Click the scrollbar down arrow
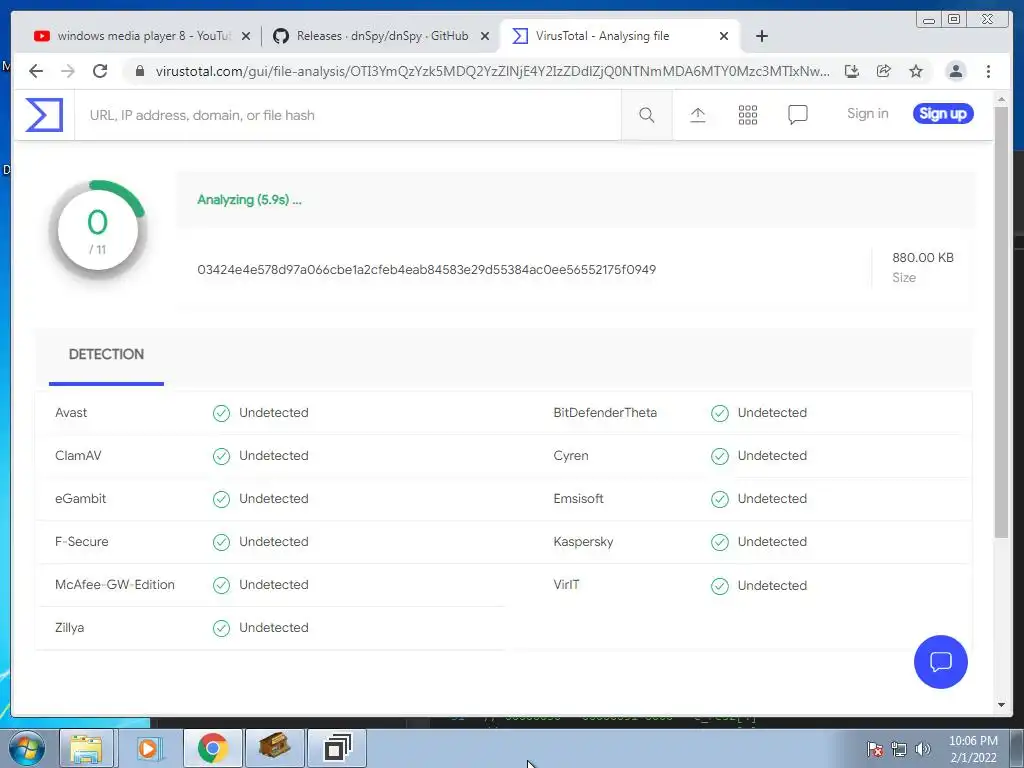Viewport: 1024px width, 768px height. click(x=1000, y=705)
